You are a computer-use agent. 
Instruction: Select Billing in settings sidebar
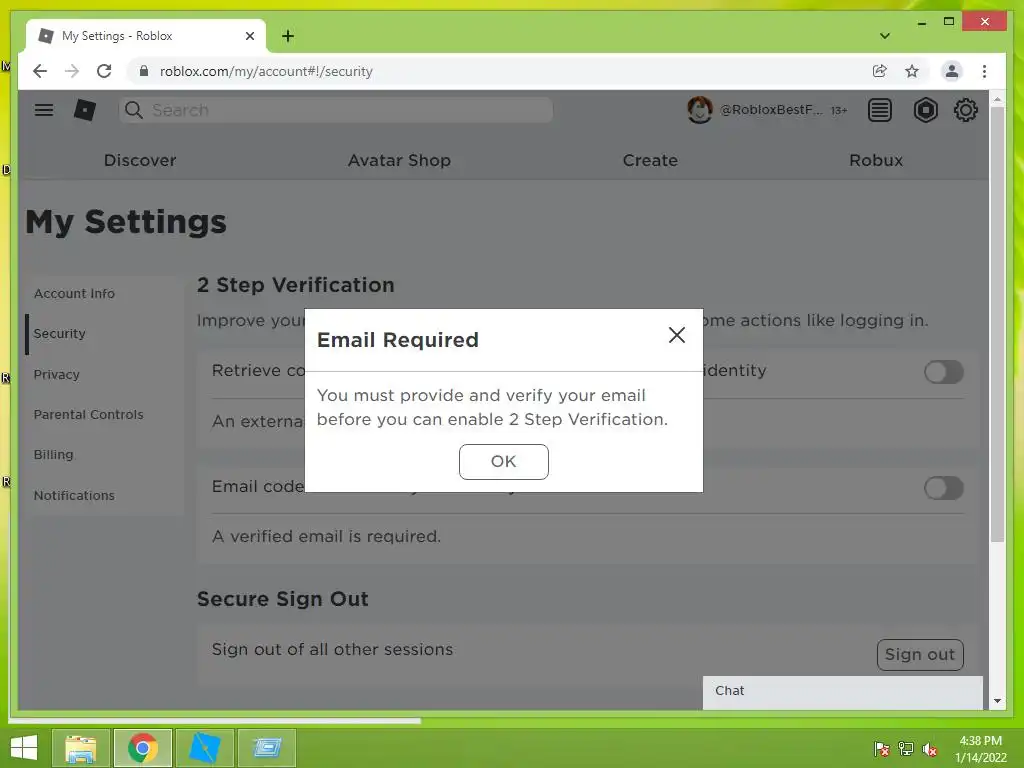click(x=54, y=455)
